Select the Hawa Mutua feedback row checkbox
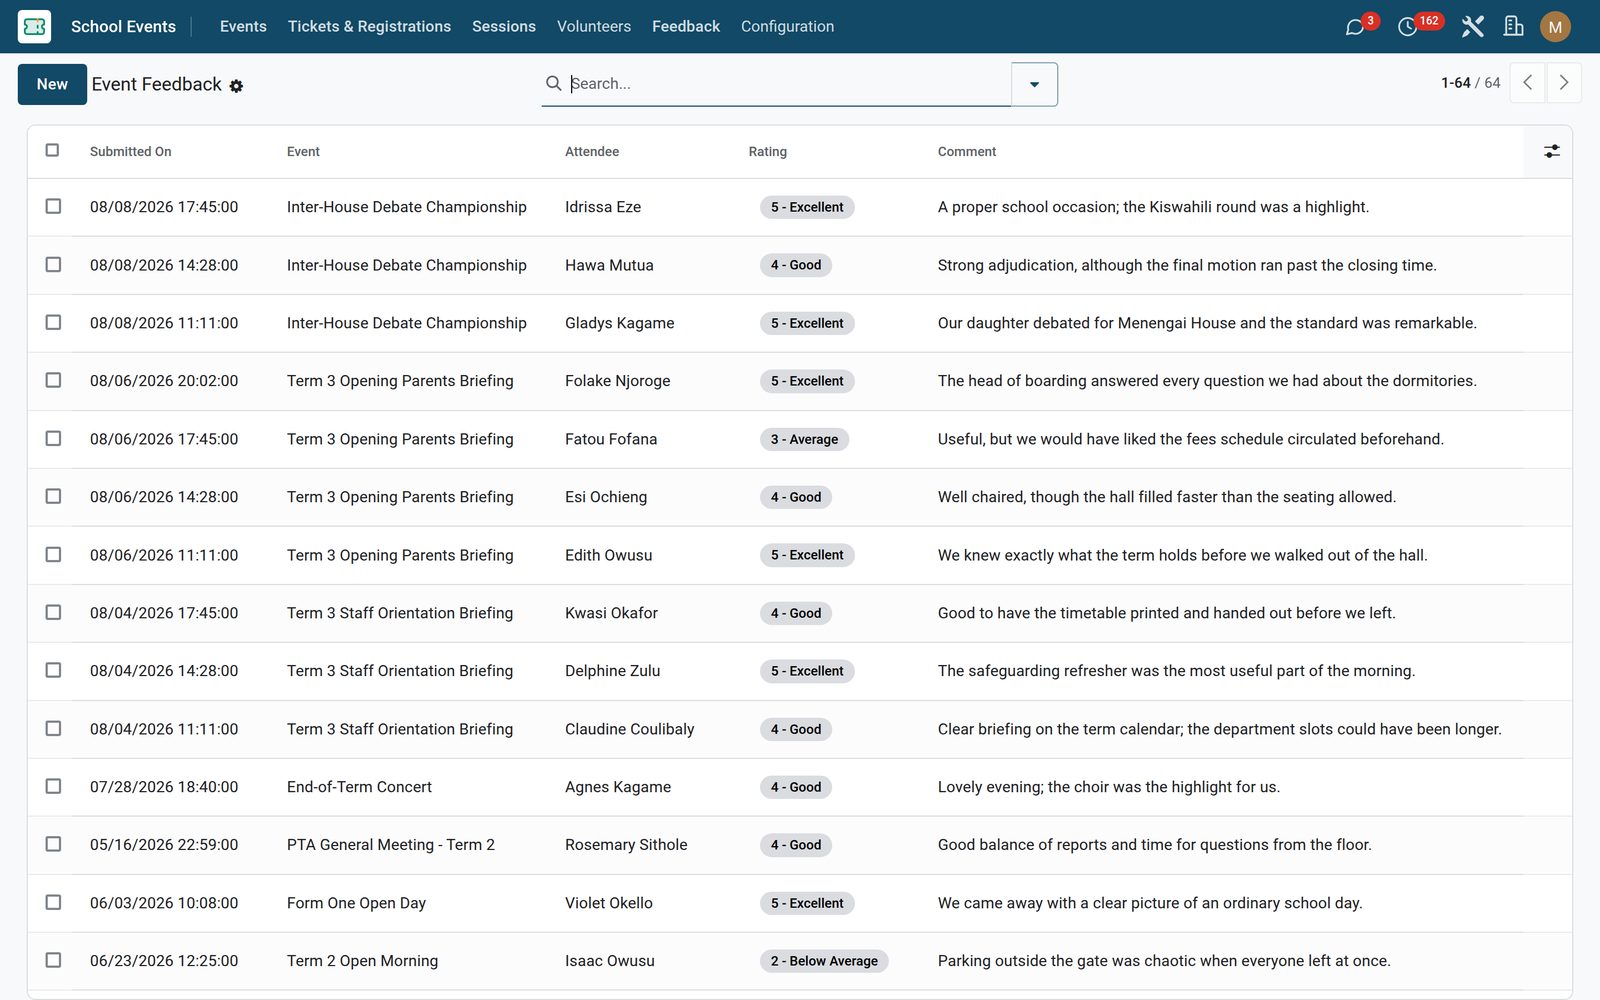The height and width of the screenshot is (1000, 1600). tap(53, 264)
